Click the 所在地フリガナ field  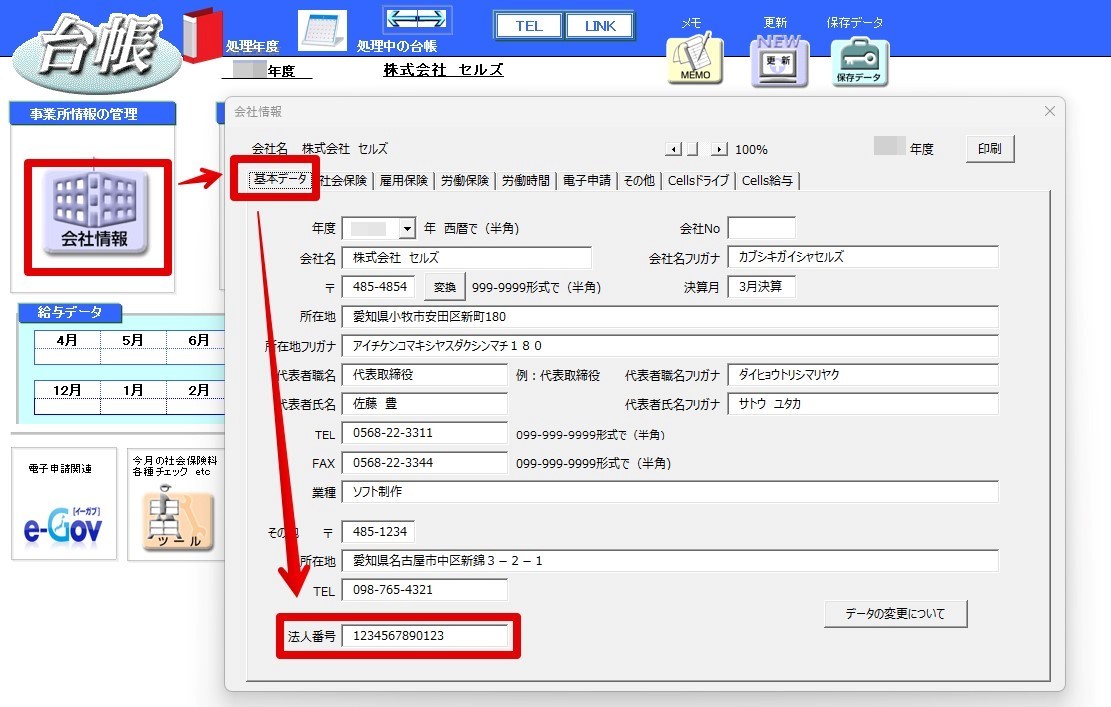tap(670, 346)
